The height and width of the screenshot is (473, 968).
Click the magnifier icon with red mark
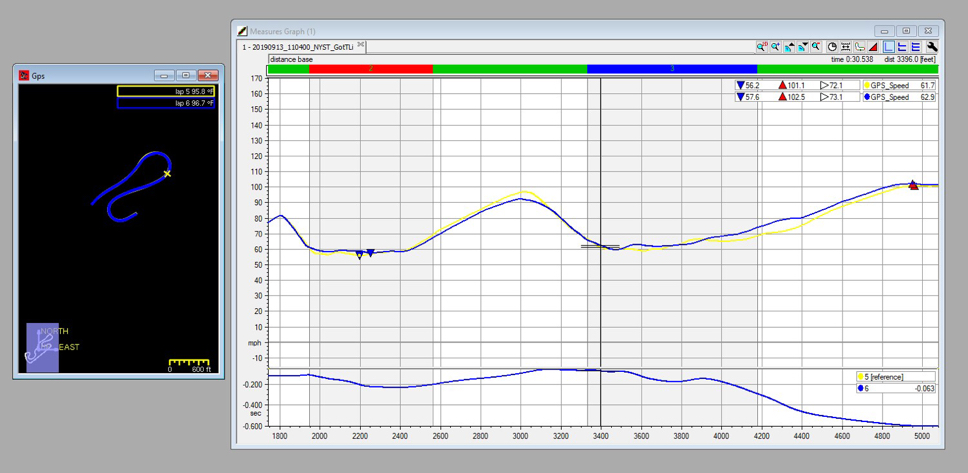pos(816,46)
